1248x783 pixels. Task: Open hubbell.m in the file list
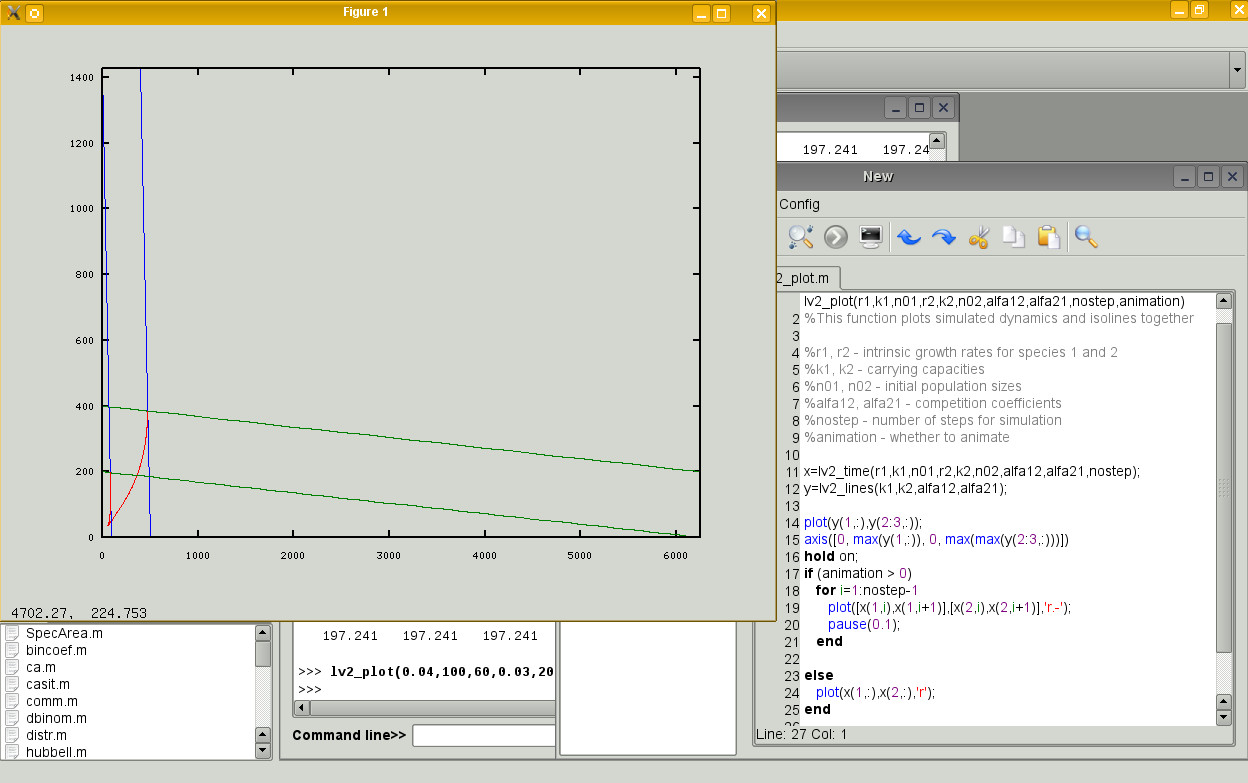click(56, 752)
